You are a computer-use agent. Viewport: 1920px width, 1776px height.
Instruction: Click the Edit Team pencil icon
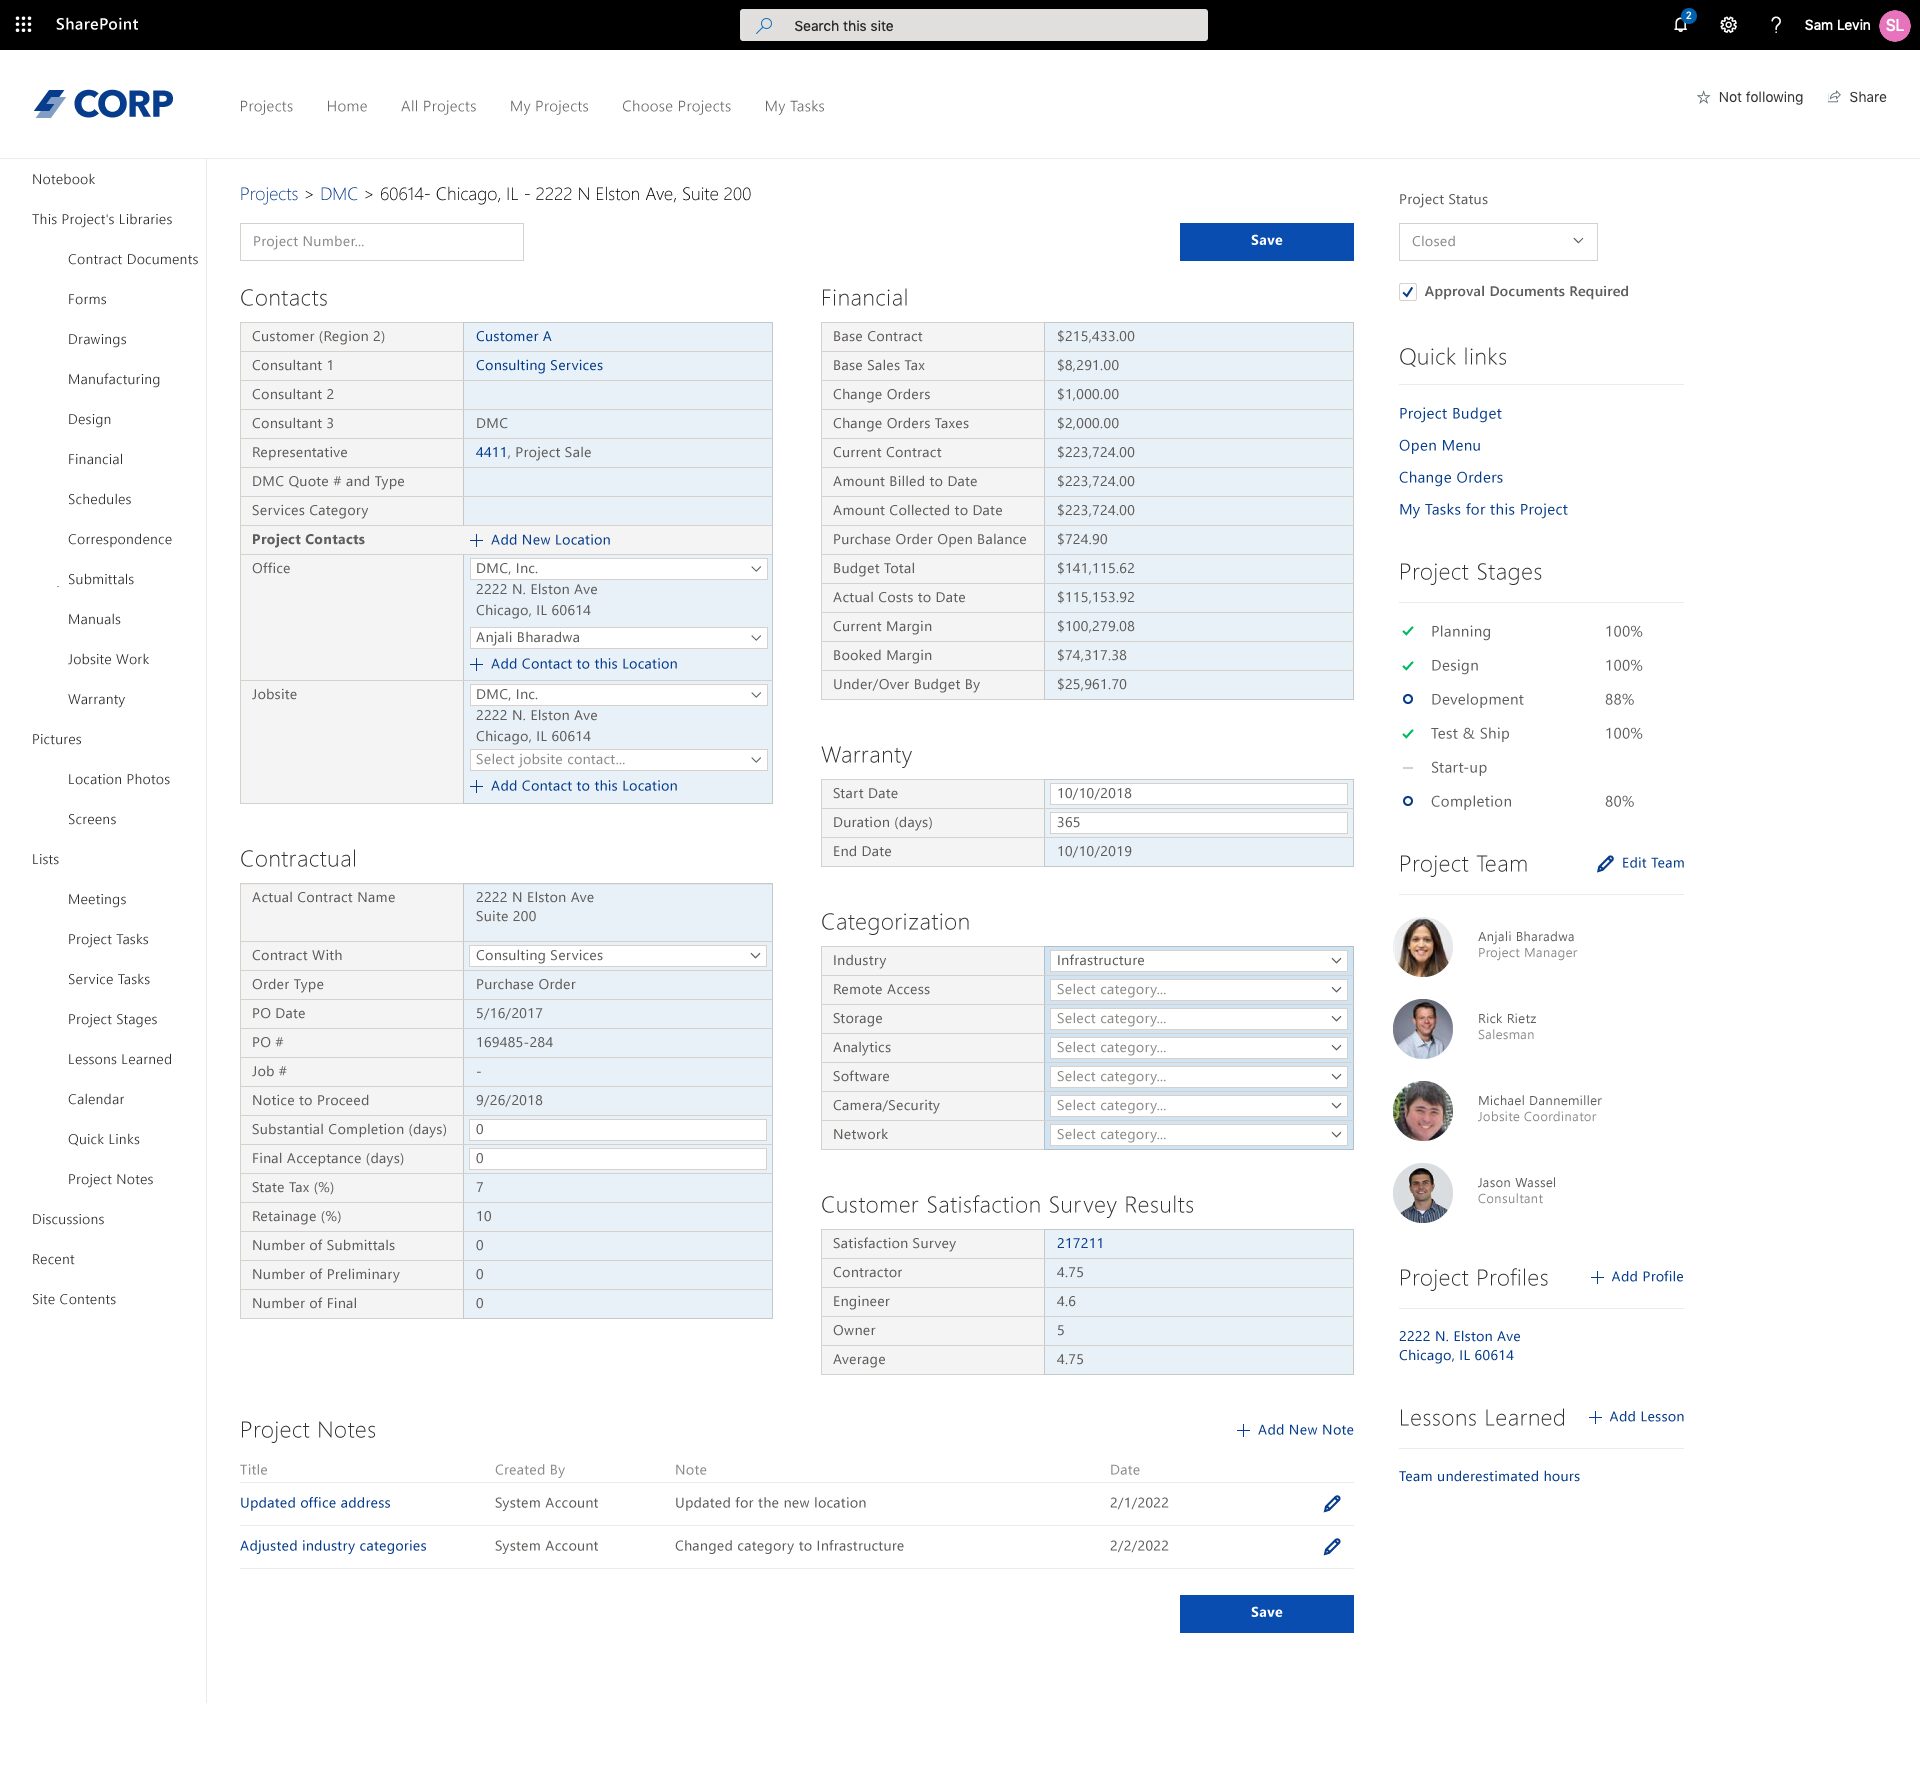click(x=1605, y=863)
